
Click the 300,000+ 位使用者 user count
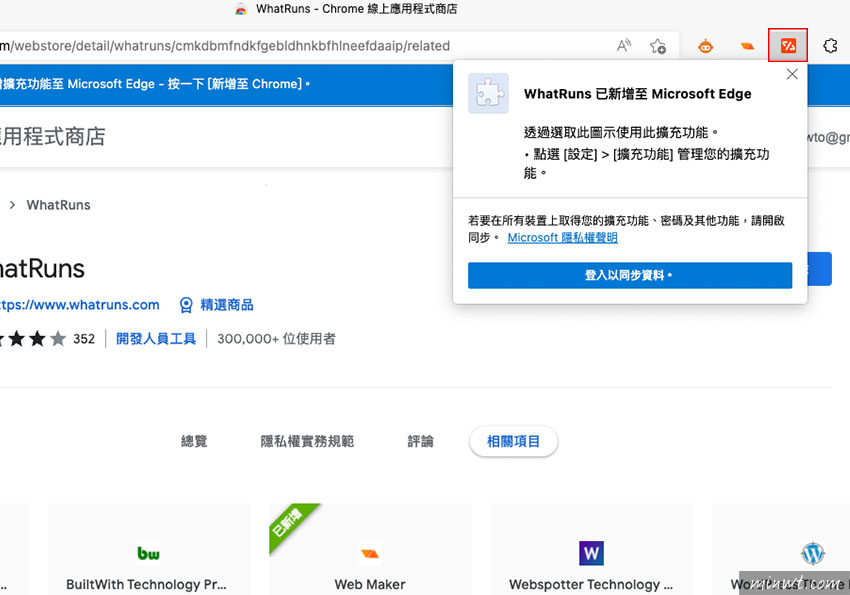click(x=276, y=339)
